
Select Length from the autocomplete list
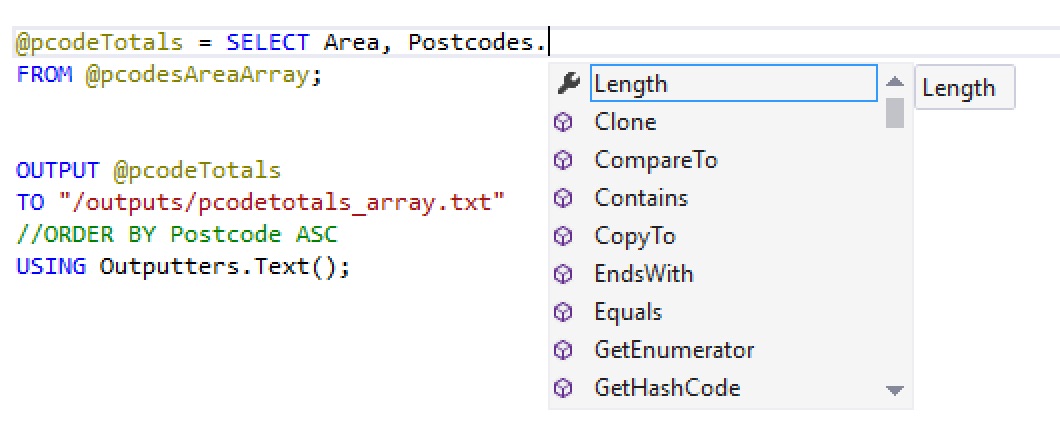click(631, 84)
